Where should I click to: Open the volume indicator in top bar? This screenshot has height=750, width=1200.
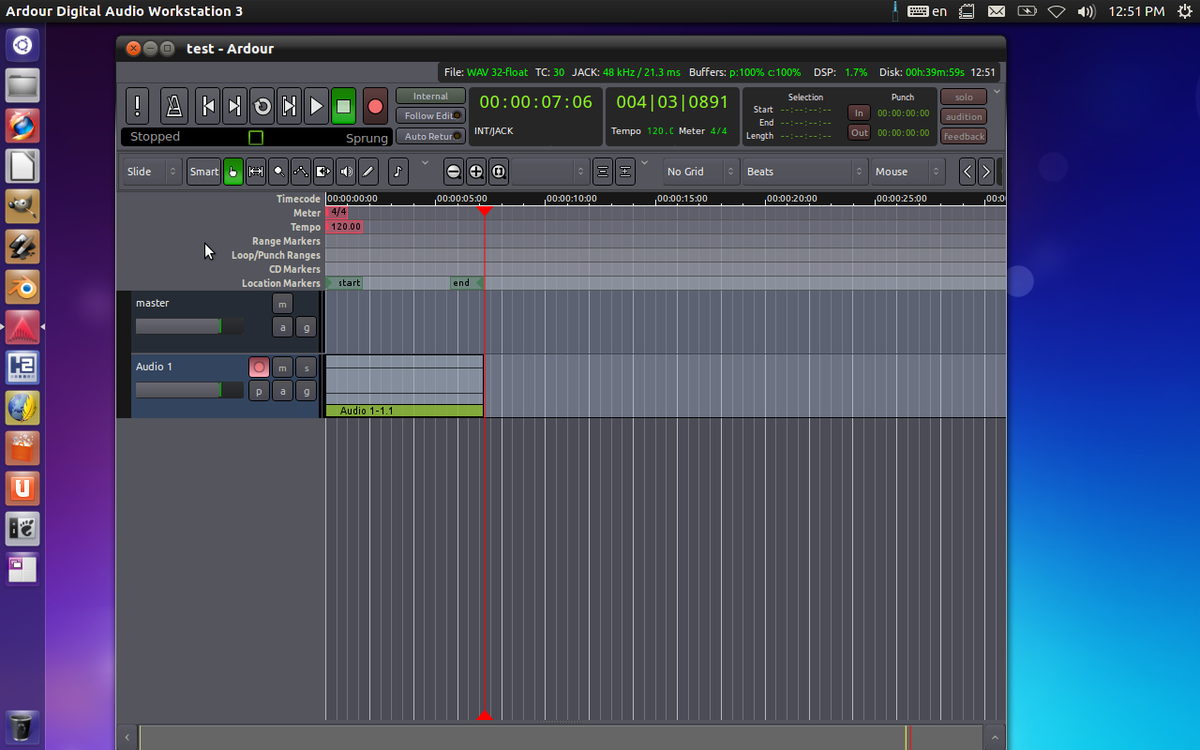click(x=1086, y=11)
